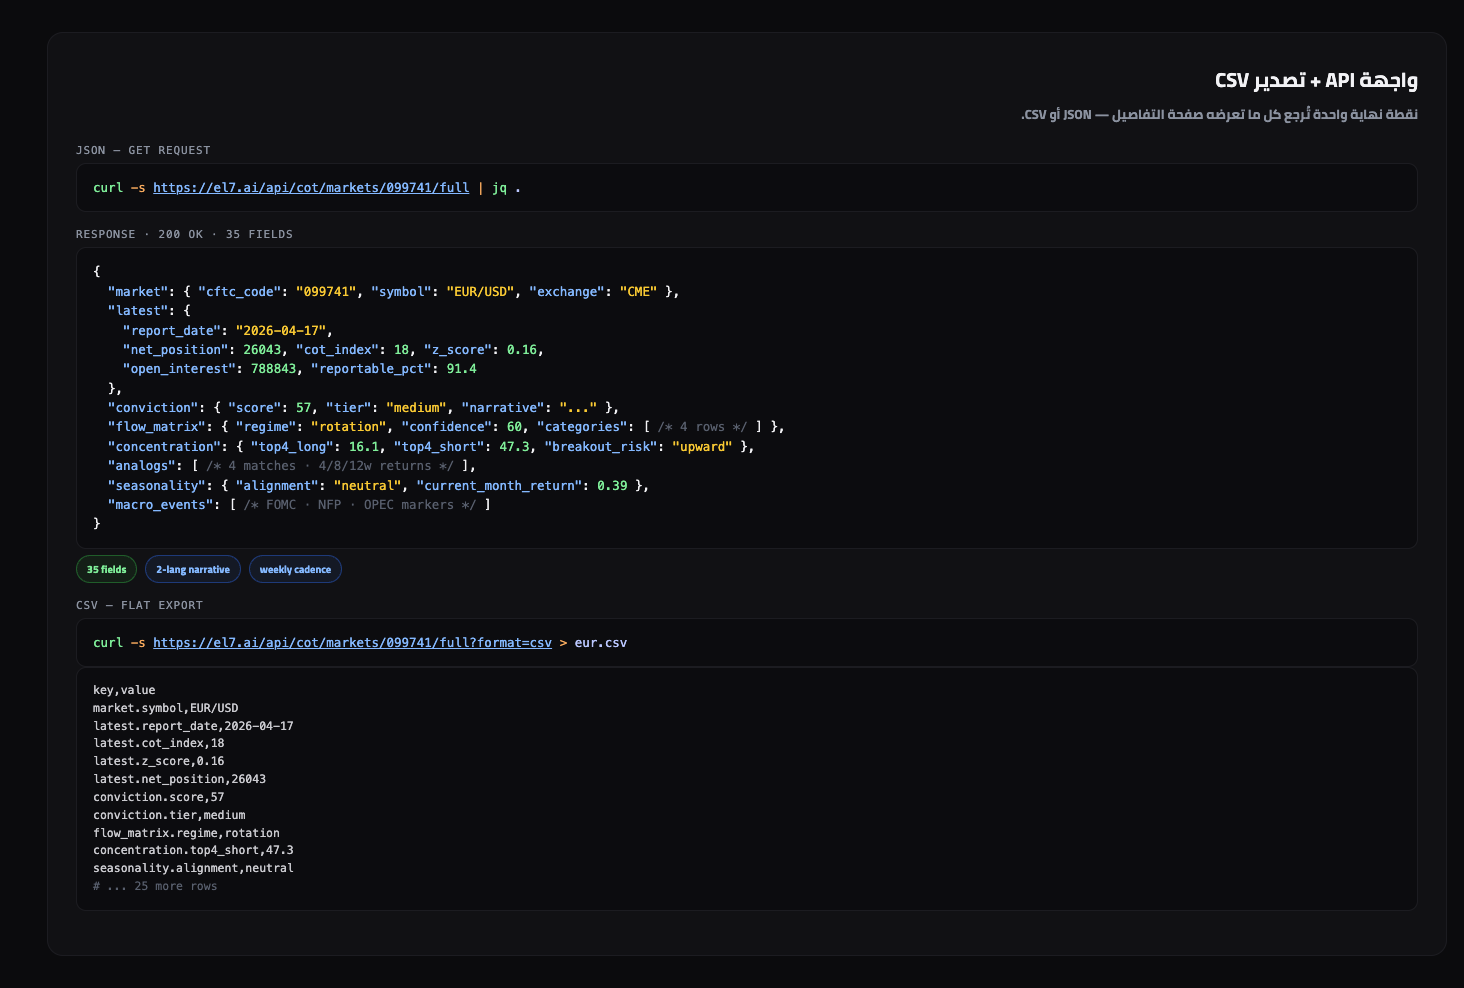Click the Arabic heading 'واجهة API + تصدير CSV'
This screenshot has width=1464, height=988.
1316,80
